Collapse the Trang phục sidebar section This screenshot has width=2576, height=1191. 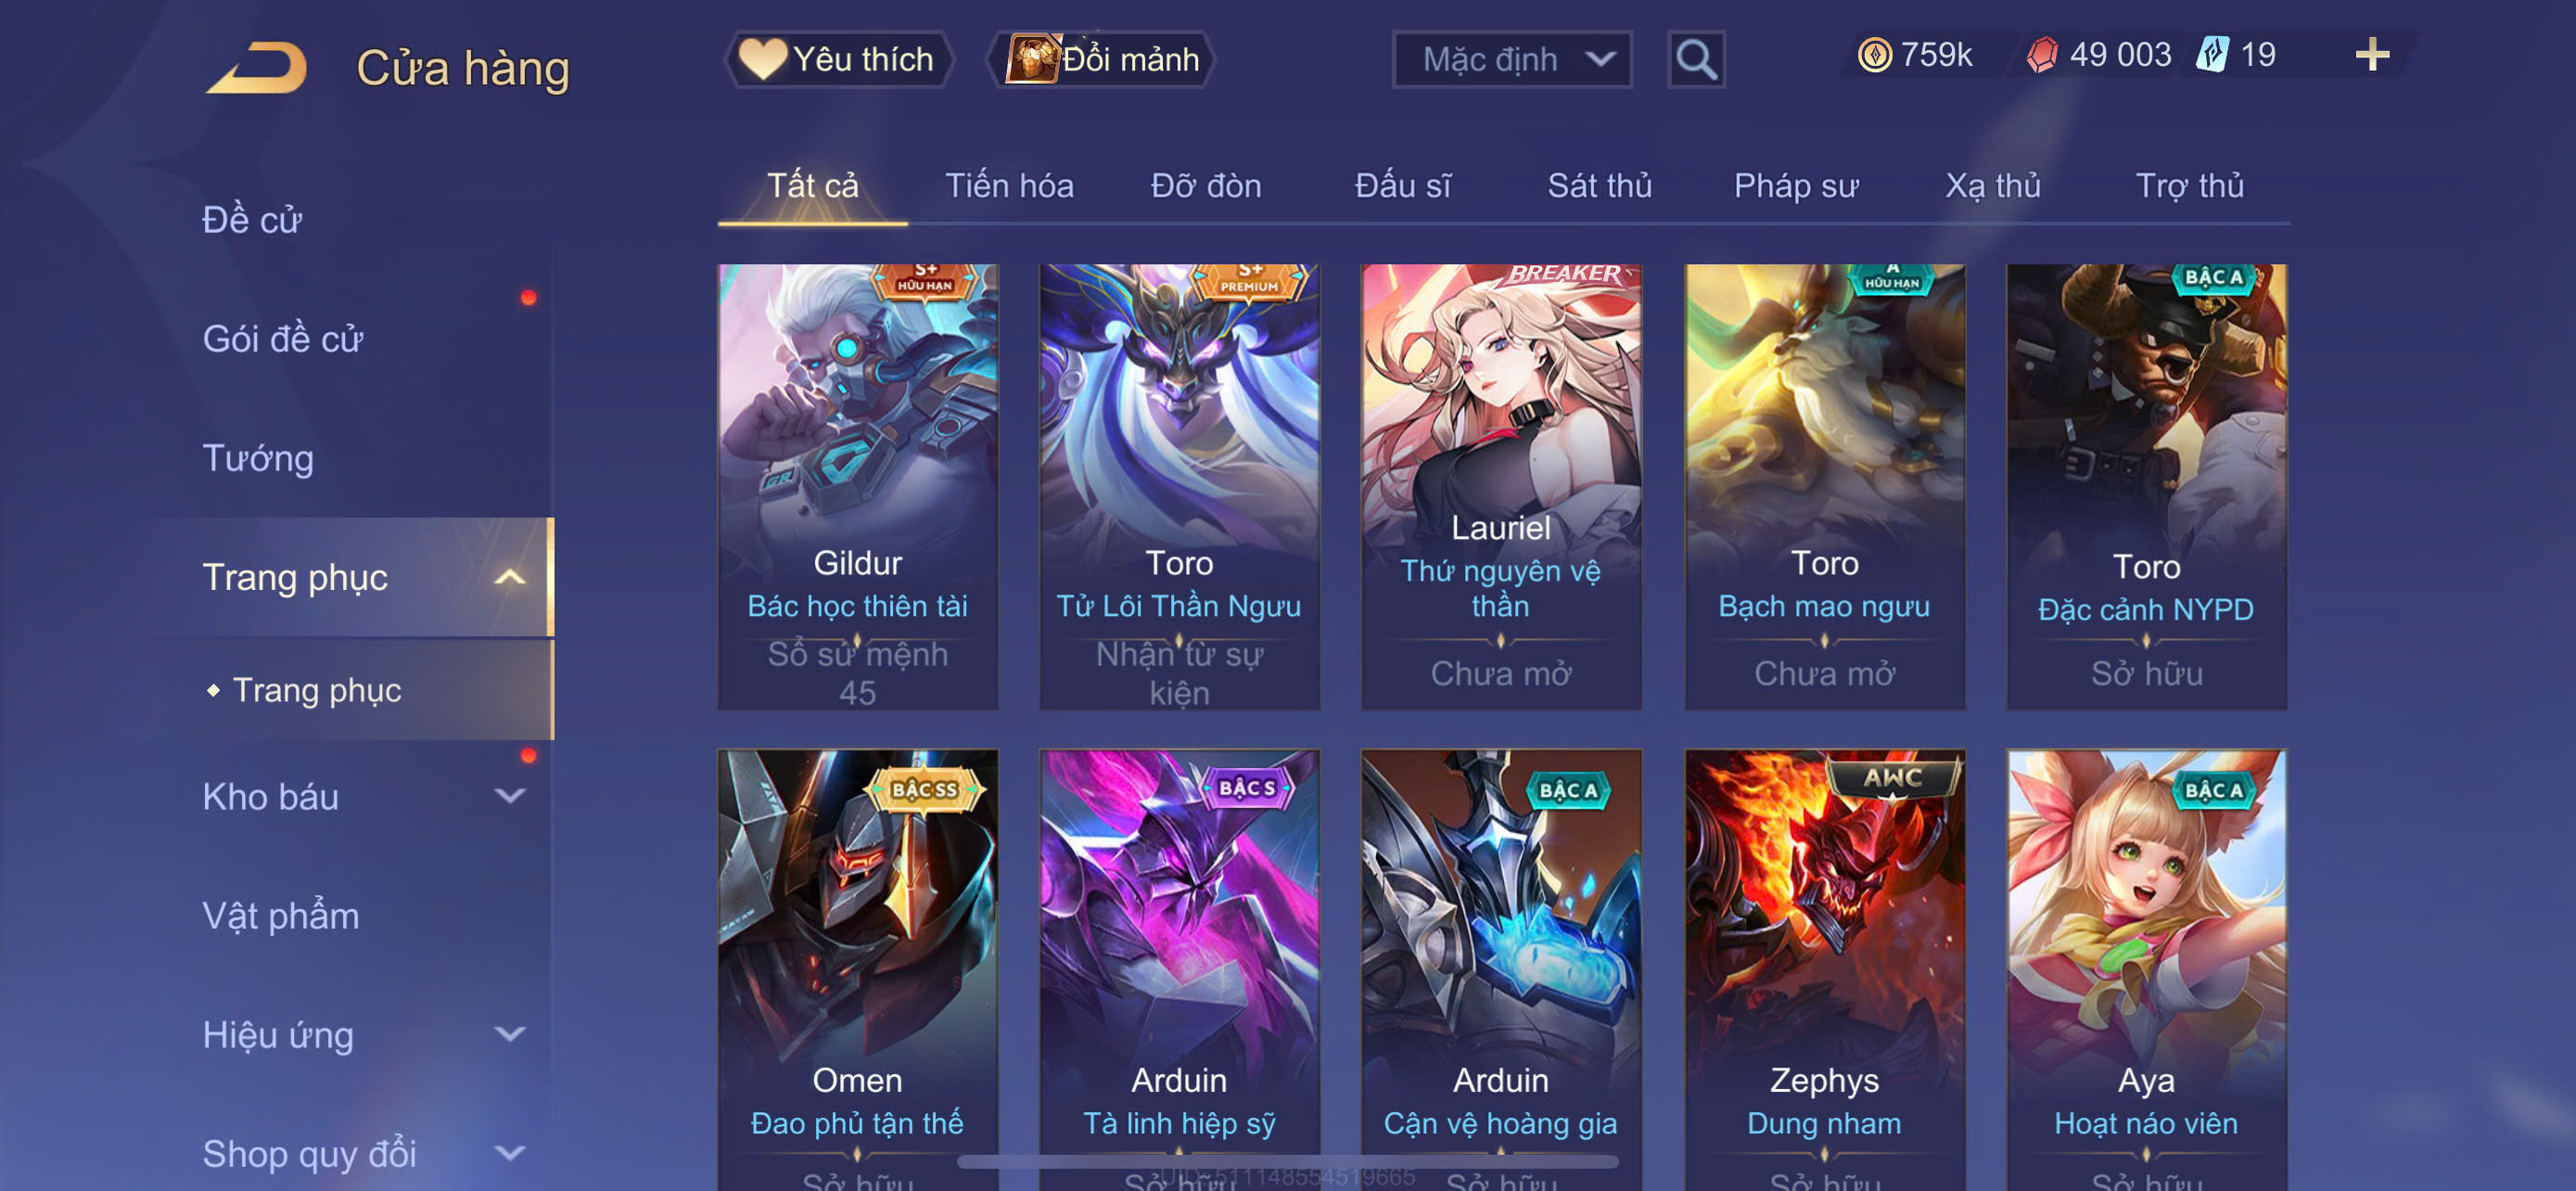pyautogui.click(x=510, y=577)
